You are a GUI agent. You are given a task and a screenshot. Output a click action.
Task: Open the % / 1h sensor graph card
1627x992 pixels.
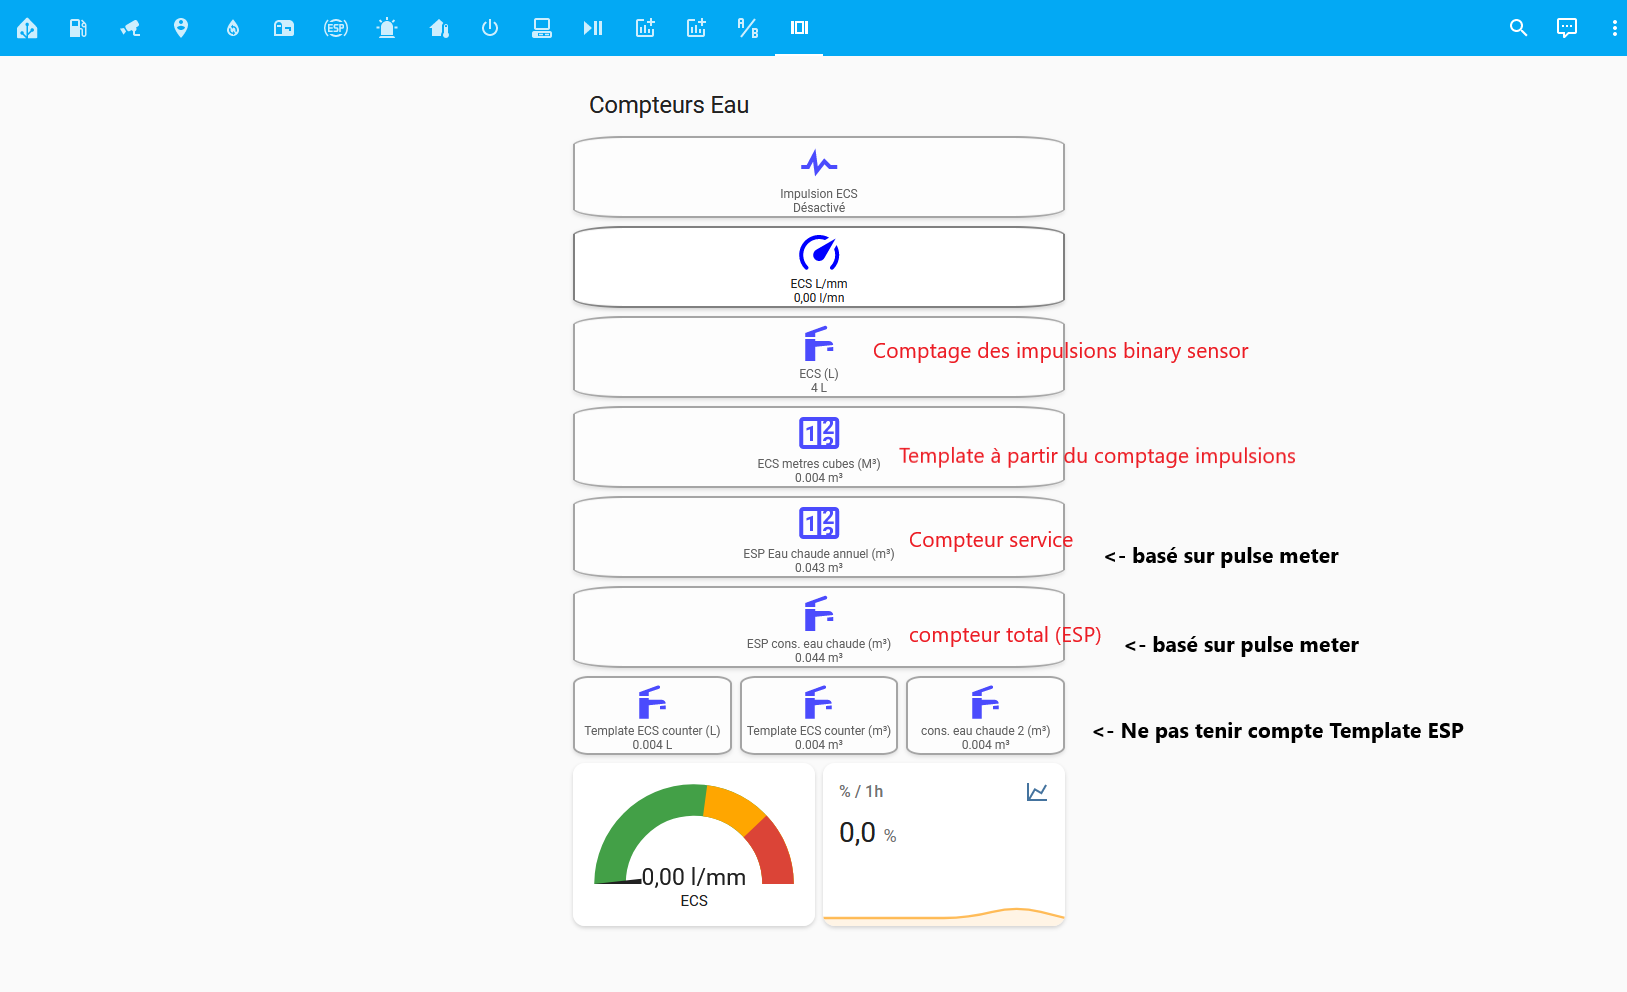click(944, 845)
